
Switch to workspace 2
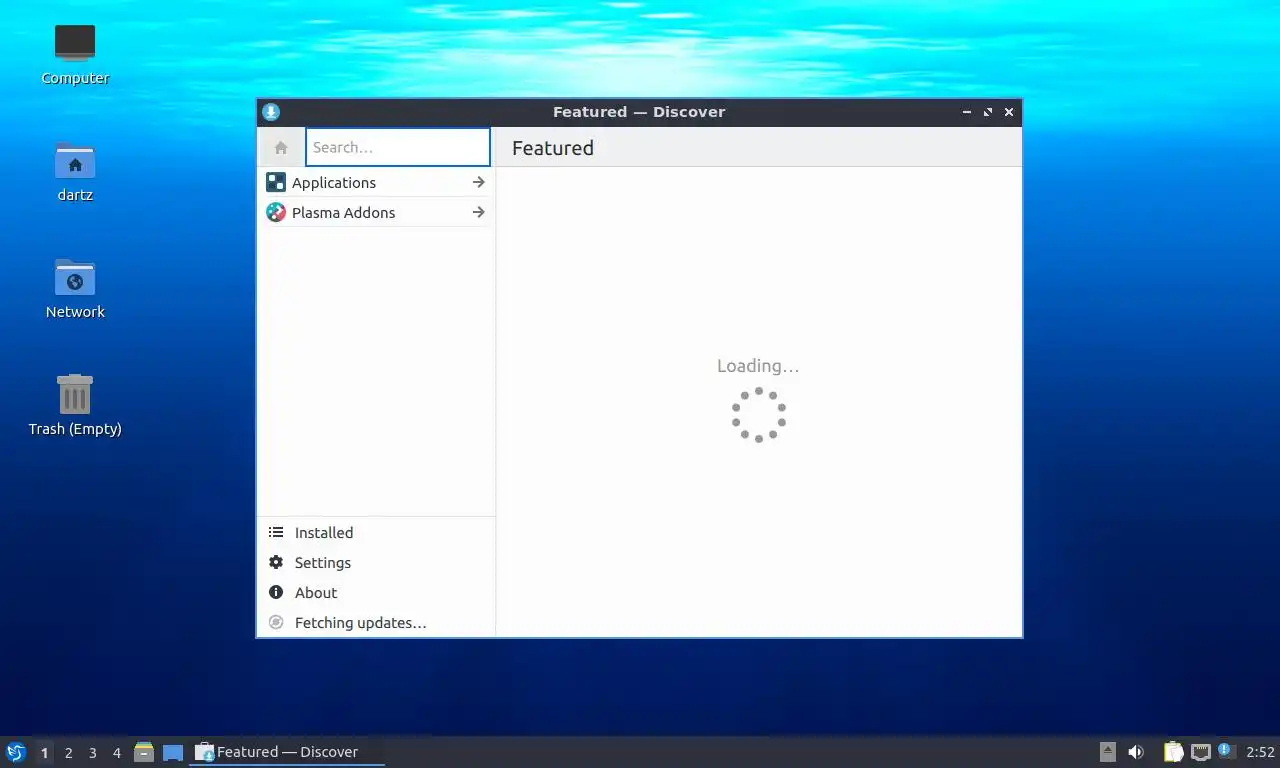point(68,753)
